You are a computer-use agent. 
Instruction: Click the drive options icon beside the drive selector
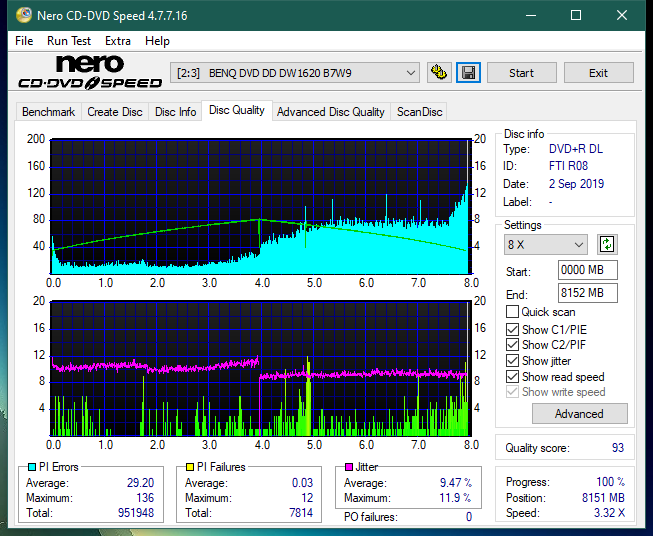pyautogui.click(x=439, y=73)
